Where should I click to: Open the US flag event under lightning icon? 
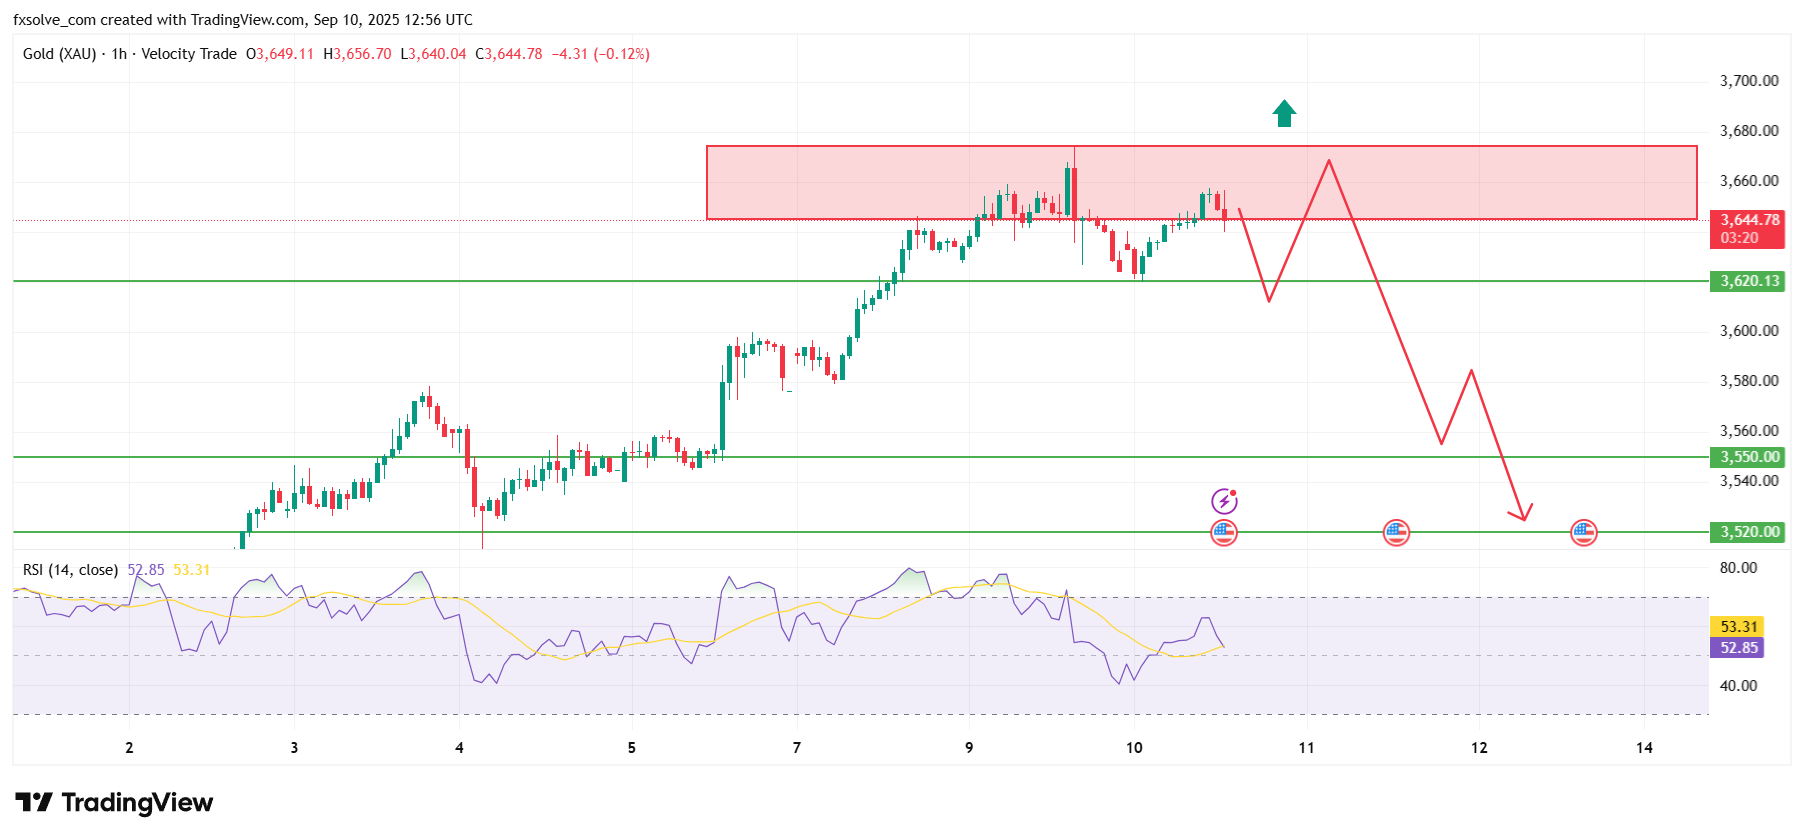[x=1224, y=533]
